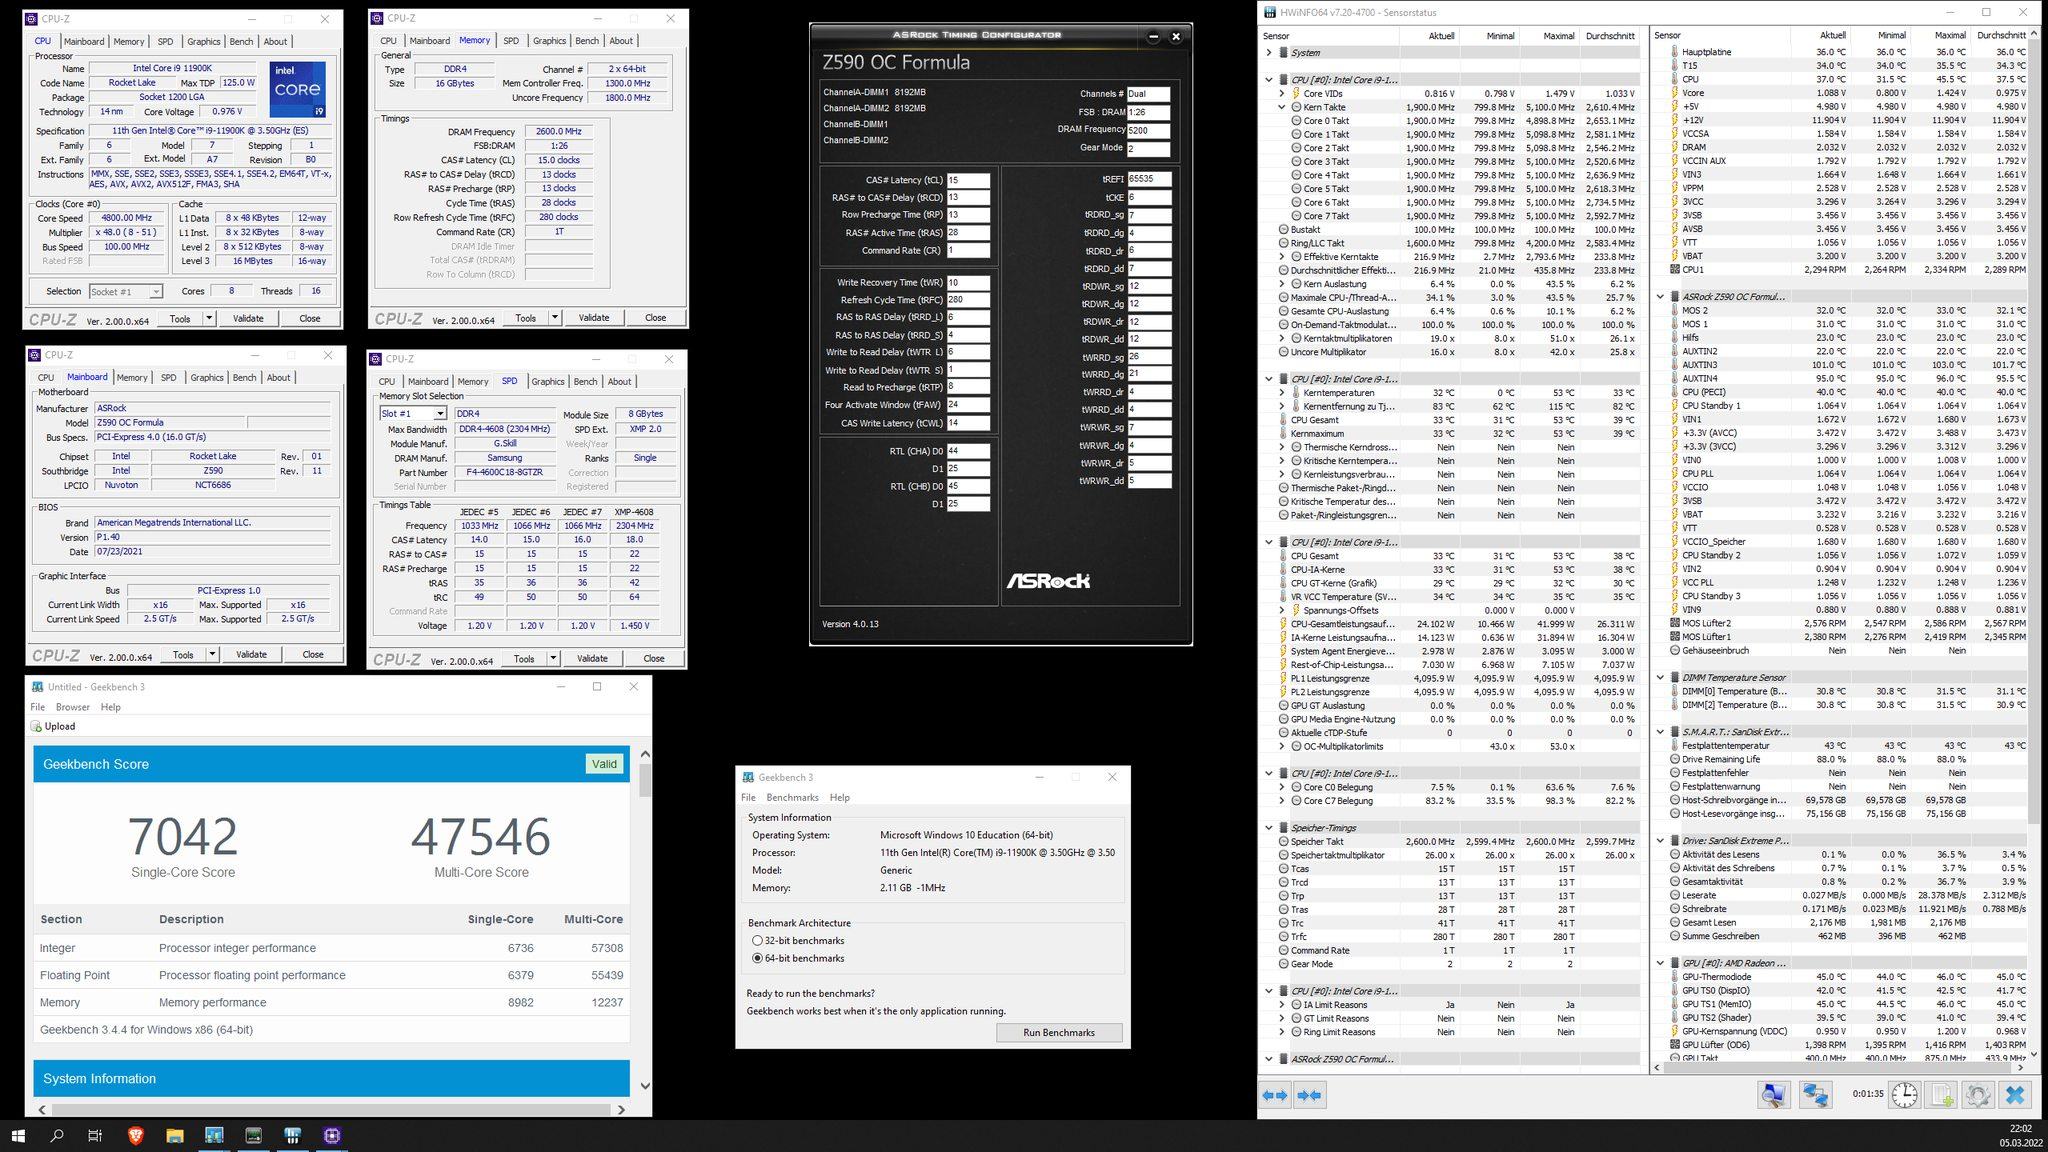Click the HWiNFO expand columns arrows icon
The image size is (2048, 1152).
(1275, 1095)
